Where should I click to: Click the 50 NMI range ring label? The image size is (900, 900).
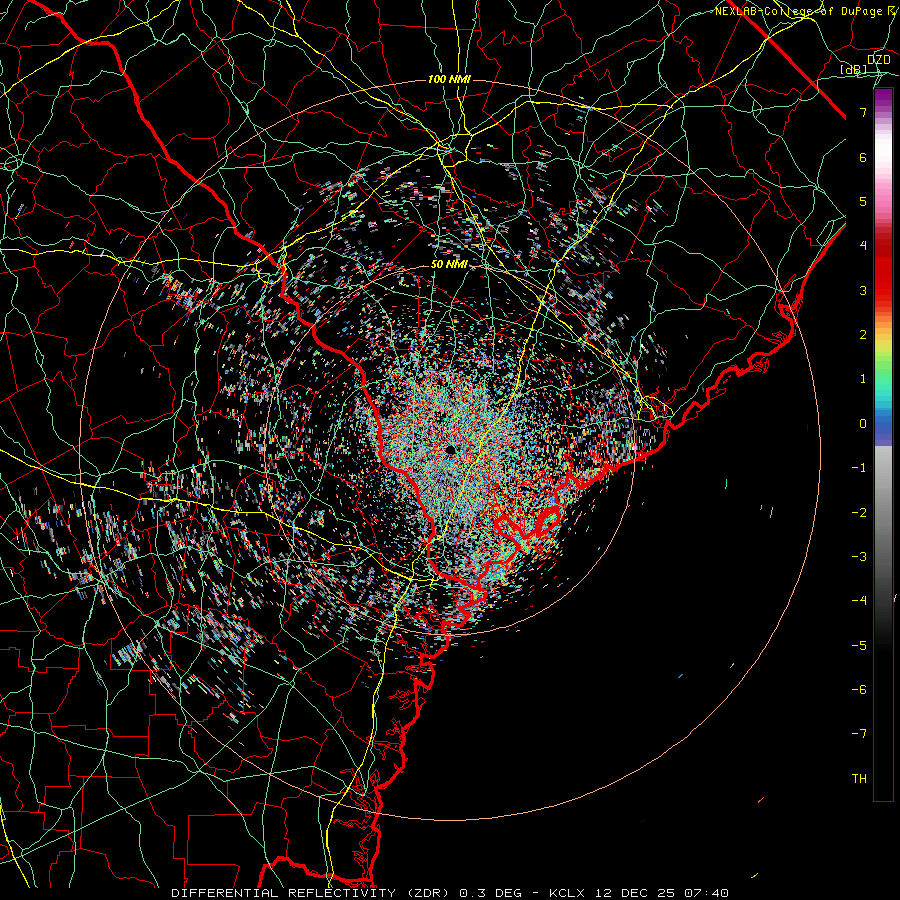449,264
